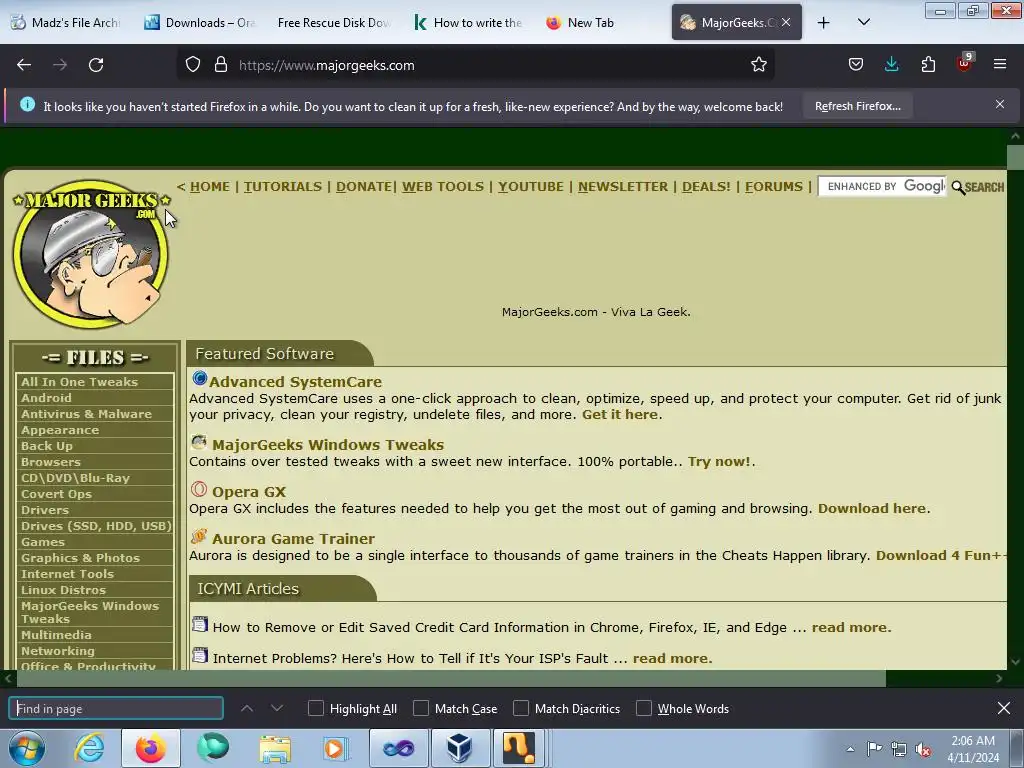Follow the Try now! link

(x=719, y=462)
